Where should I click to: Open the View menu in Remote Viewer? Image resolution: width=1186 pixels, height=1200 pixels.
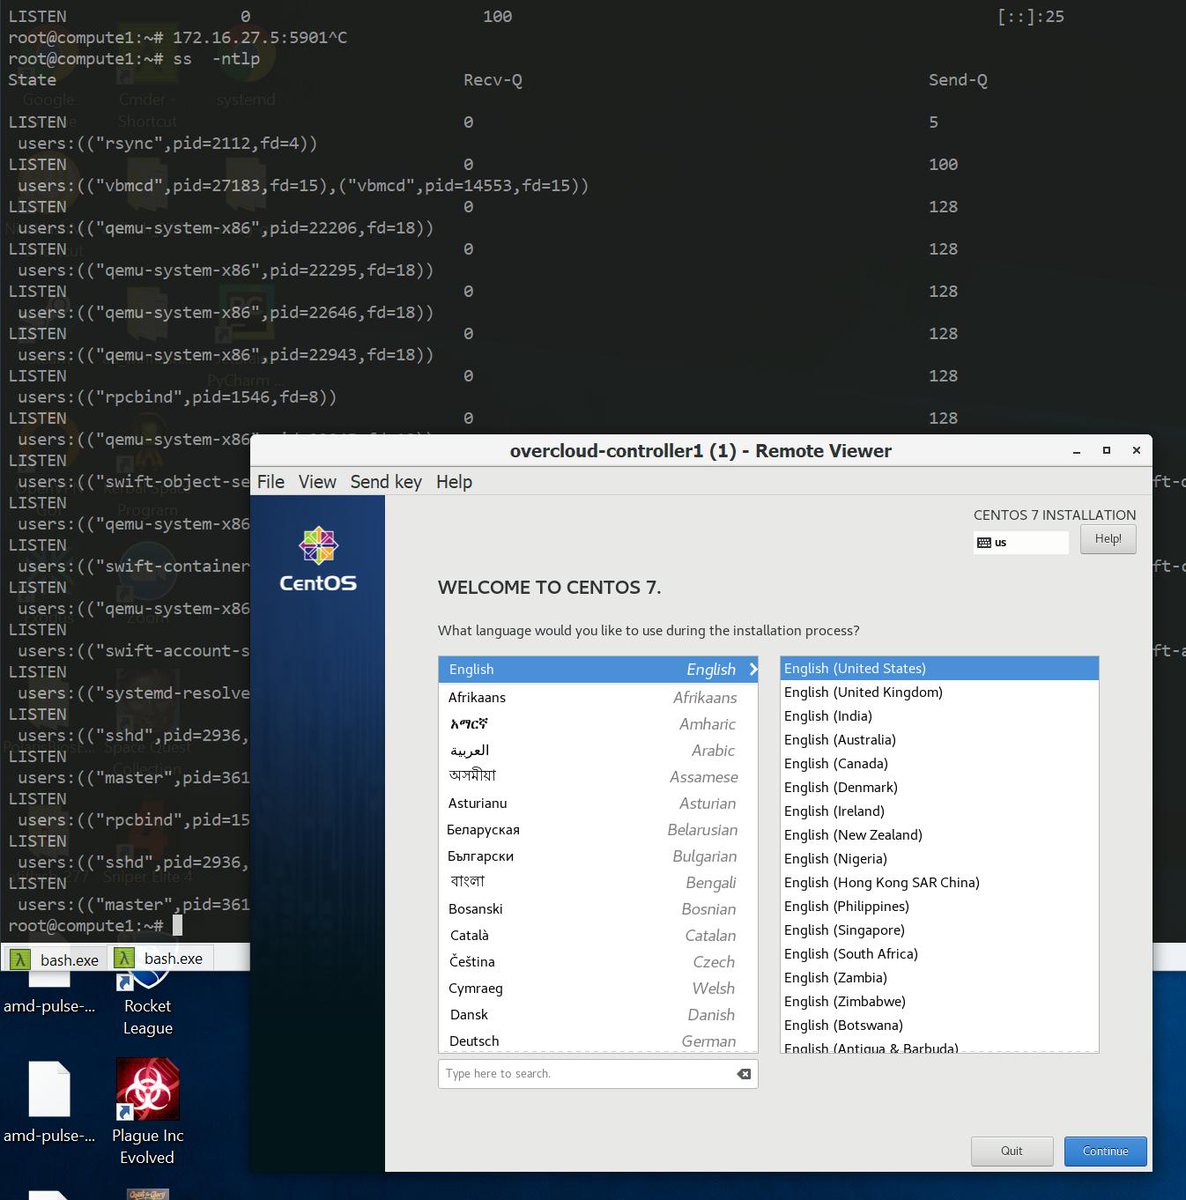[317, 482]
